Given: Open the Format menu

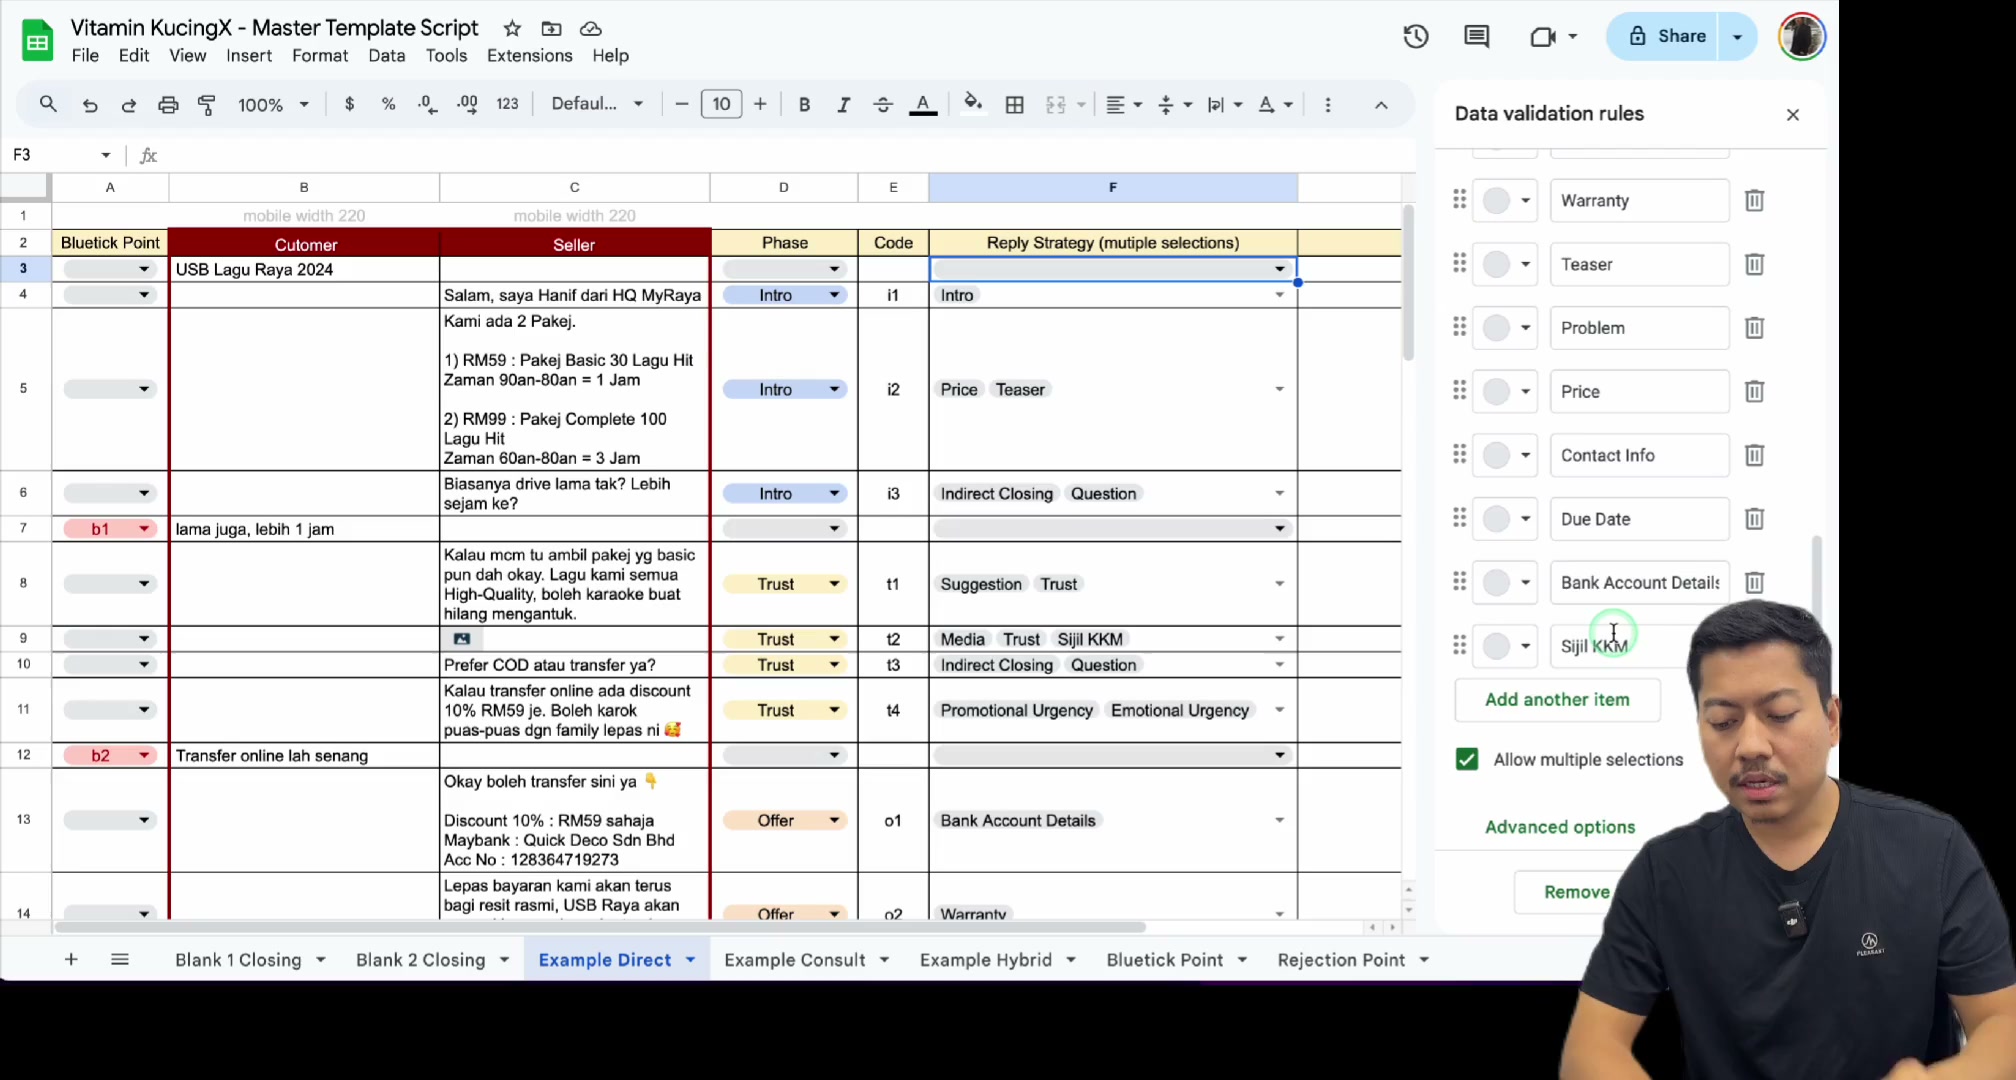Looking at the screenshot, I should coord(320,56).
